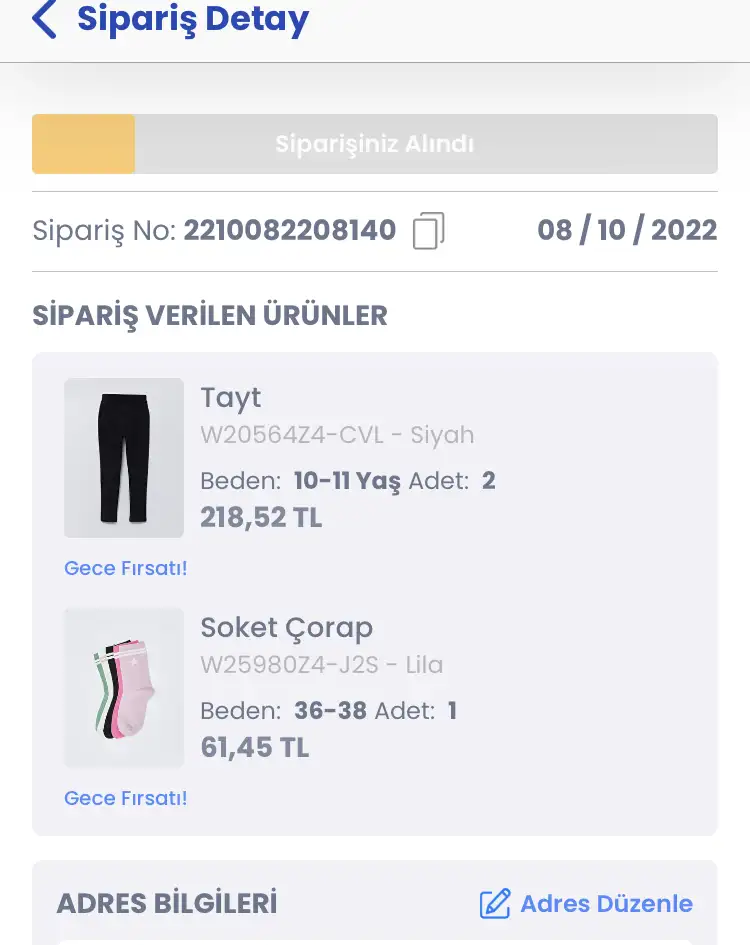Tap the 61,45 TL price
This screenshot has height=945, width=750.
point(254,747)
